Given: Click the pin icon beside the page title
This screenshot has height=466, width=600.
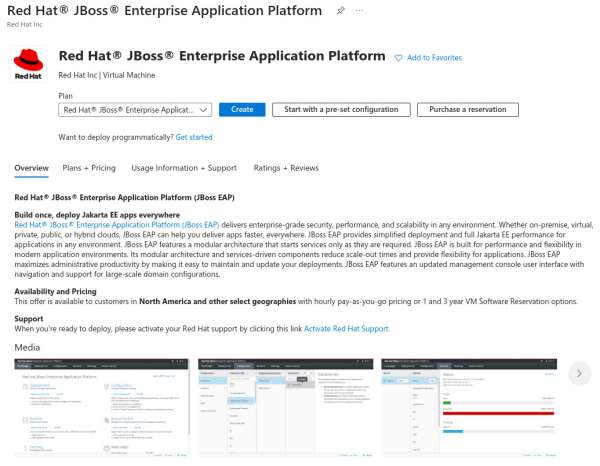Looking at the screenshot, I should (340, 11).
